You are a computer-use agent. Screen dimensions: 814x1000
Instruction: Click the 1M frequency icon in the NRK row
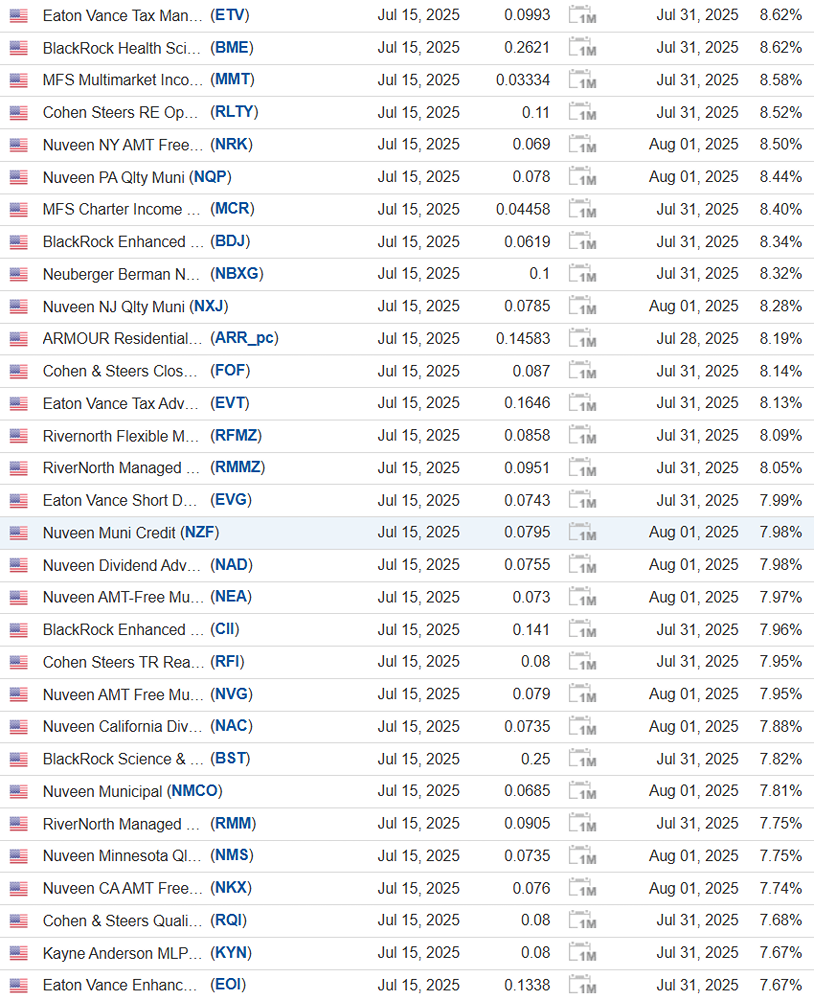(x=582, y=145)
